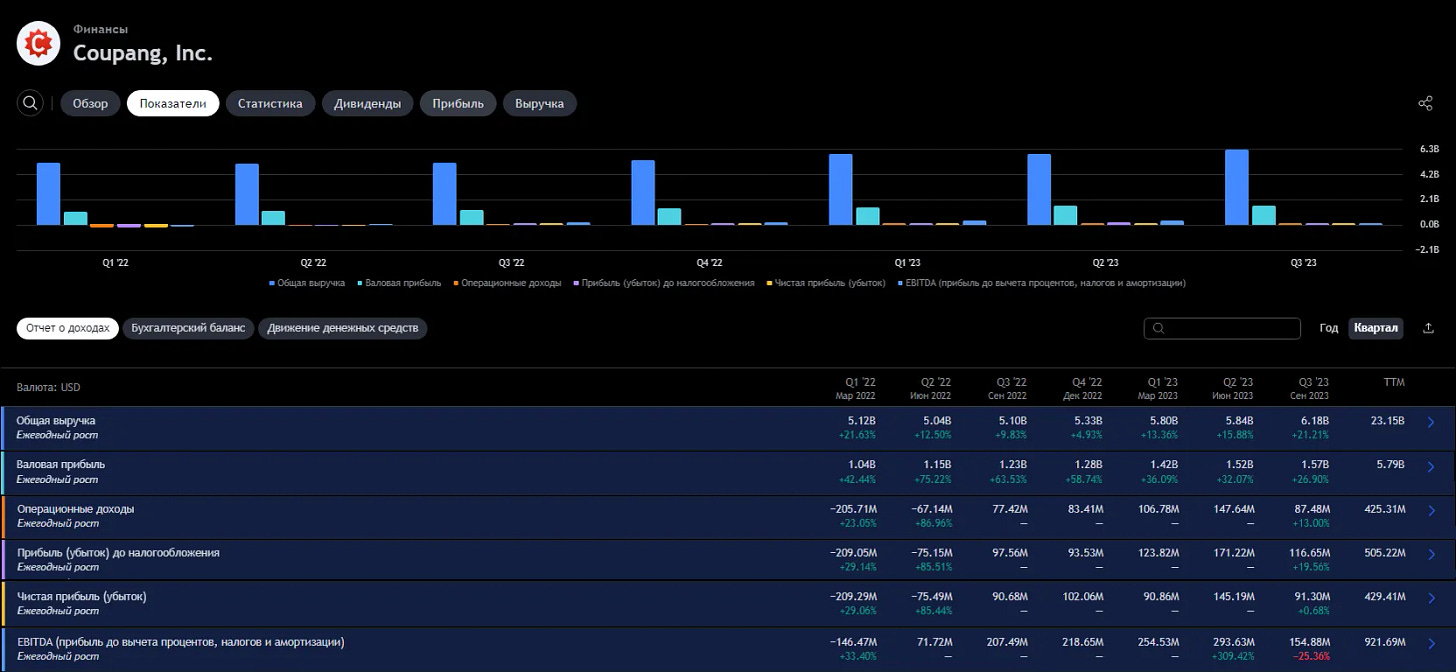Expand the Чистая прибыль (убыток) row arrow
1456x672 pixels.
(x=1430, y=598)
